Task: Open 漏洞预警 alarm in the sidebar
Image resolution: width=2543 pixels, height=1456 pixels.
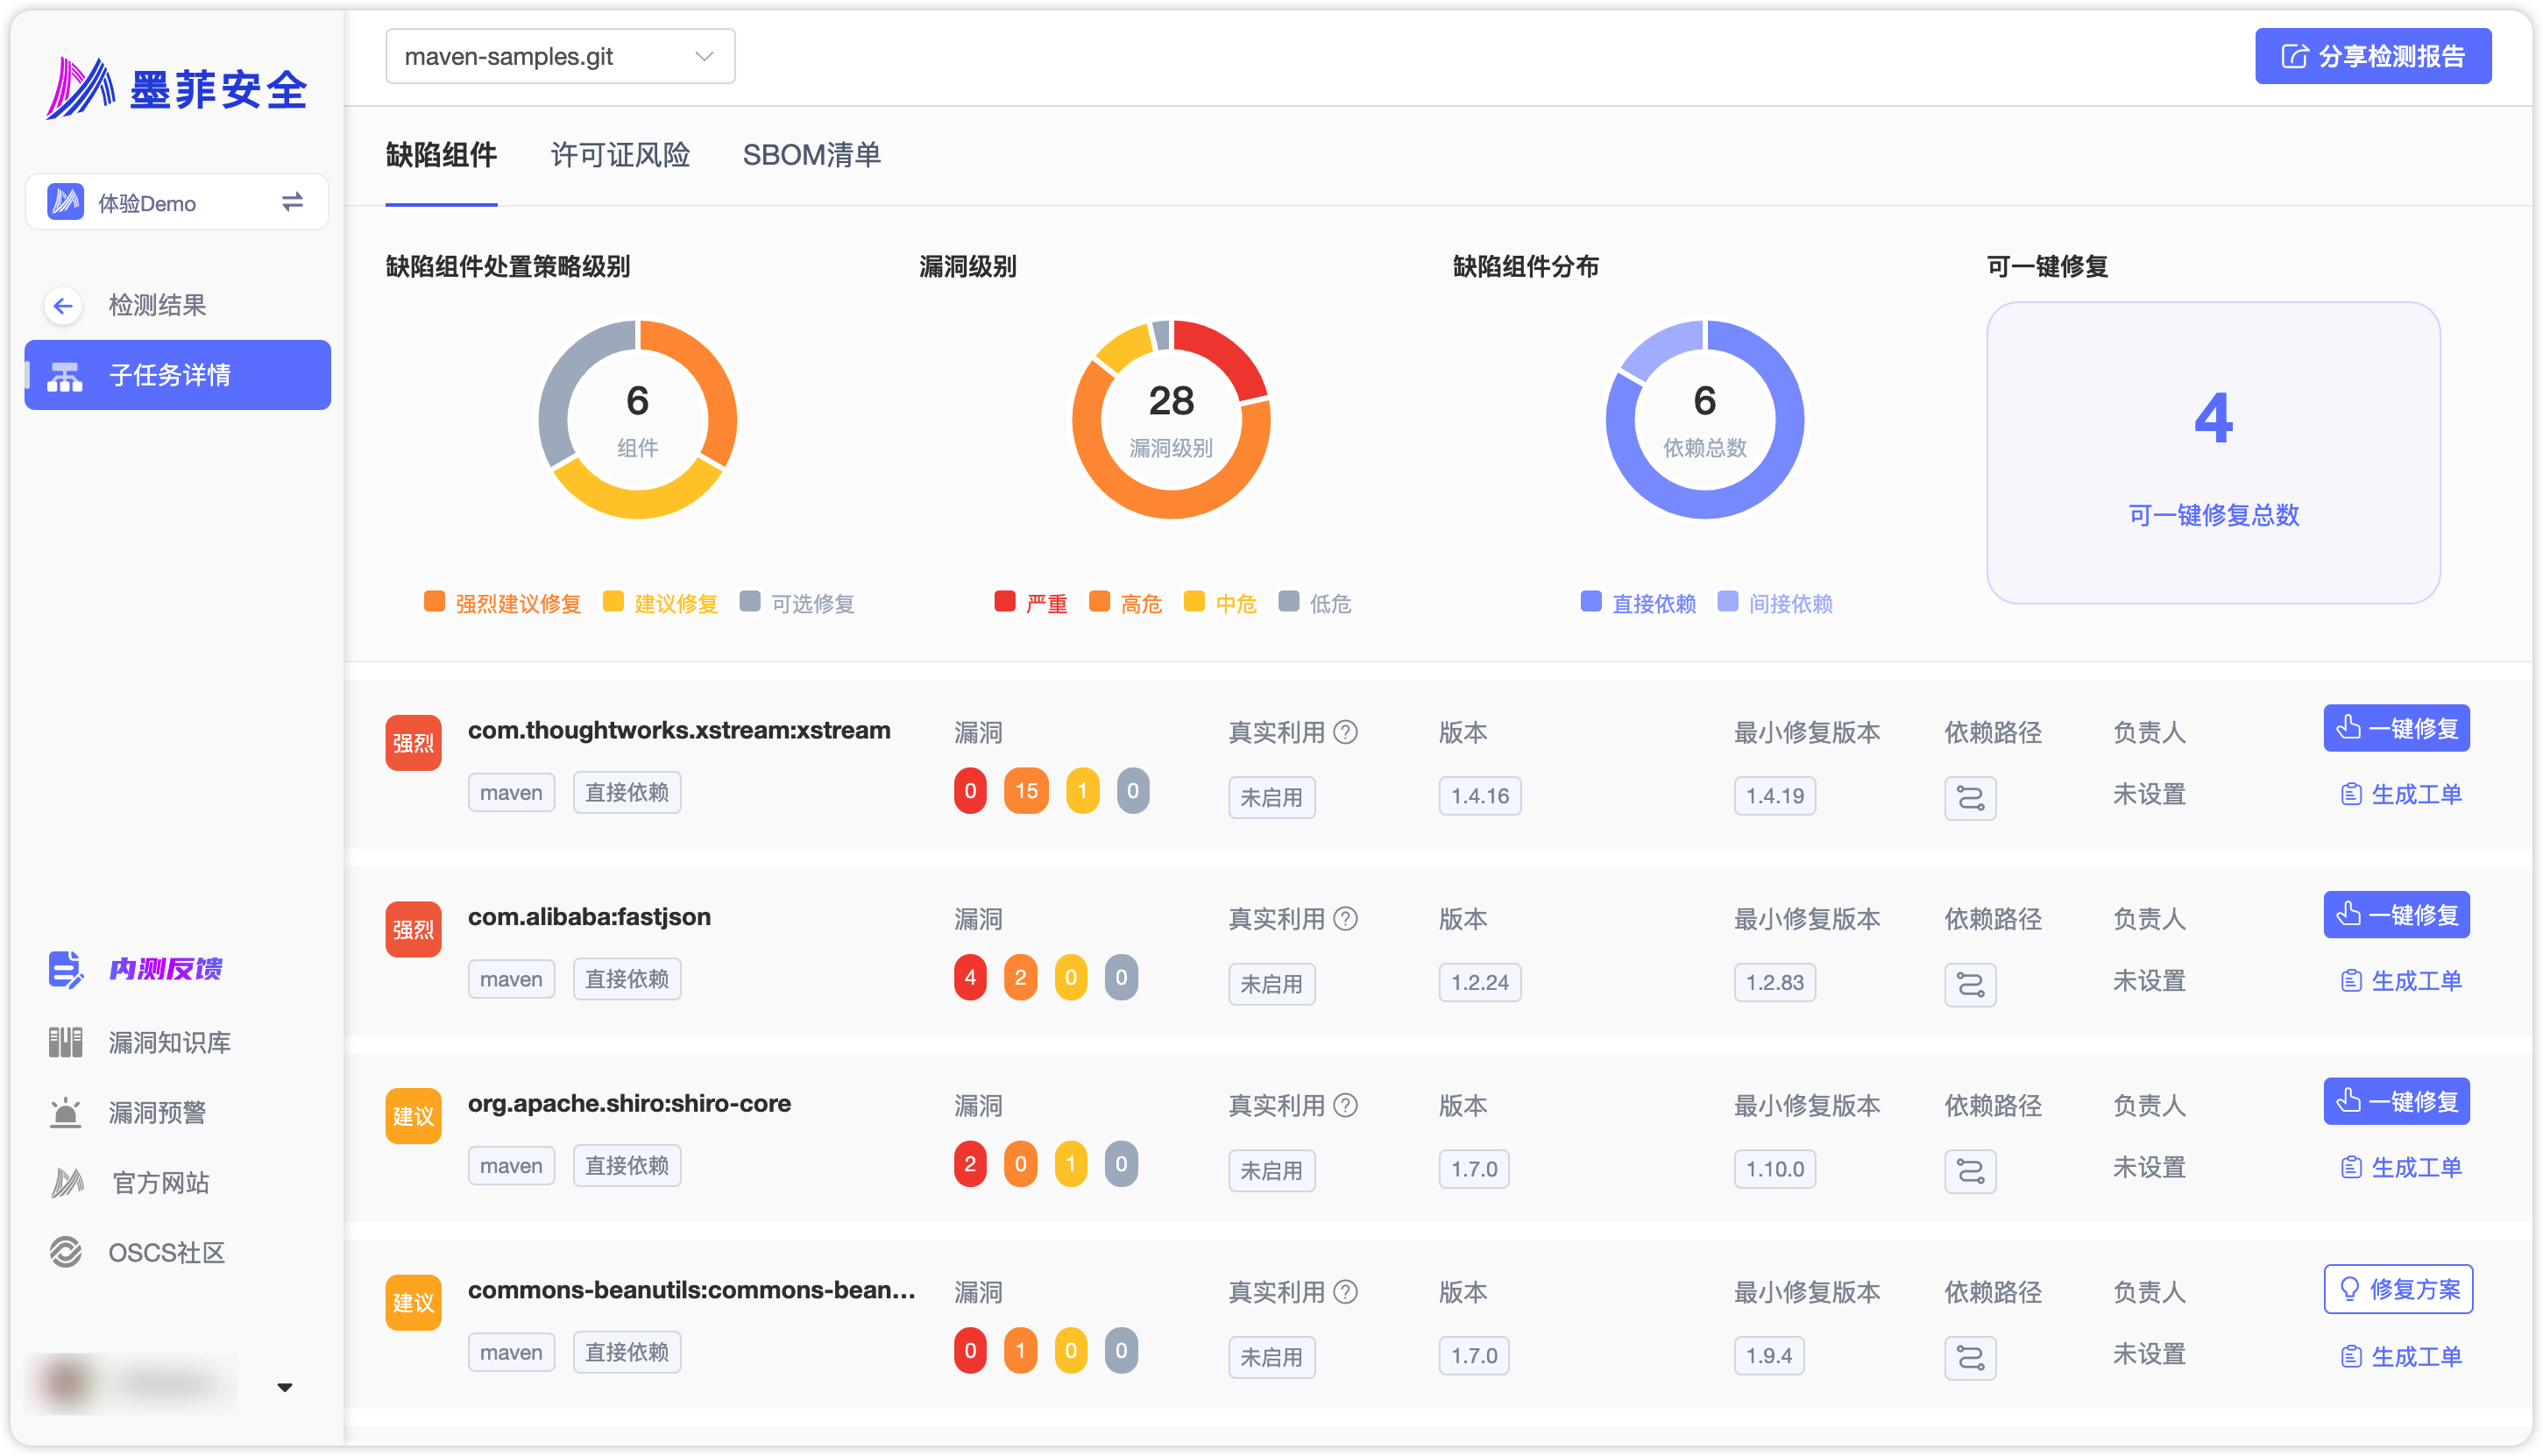Action: click(x=156, y=1112)
